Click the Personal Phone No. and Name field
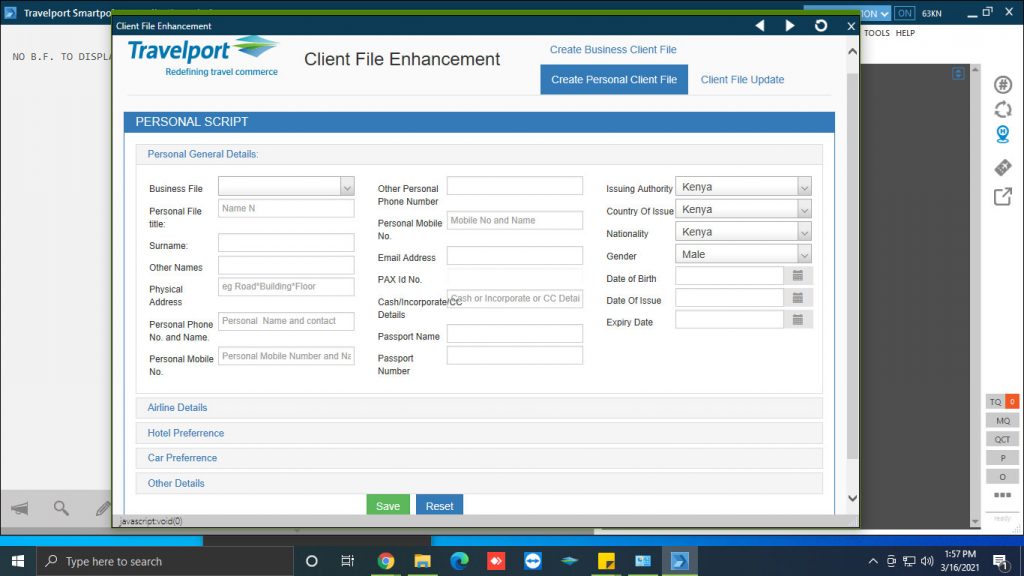 pyautogui.click(x=286, y=321)
